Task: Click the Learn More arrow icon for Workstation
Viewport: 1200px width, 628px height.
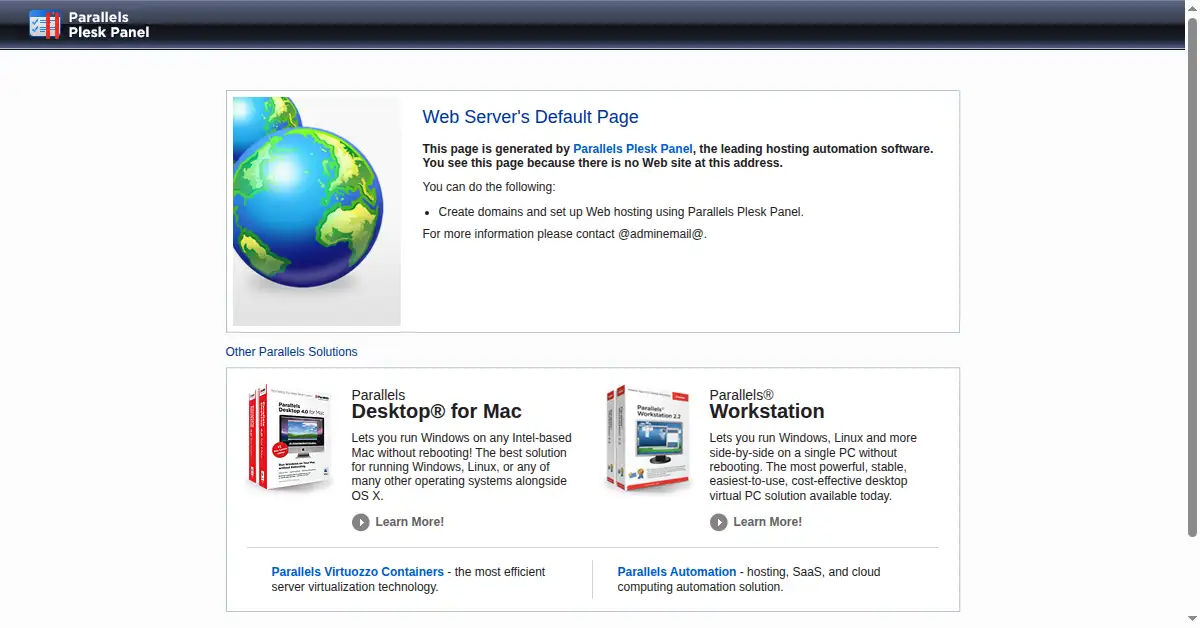Action: click(719, 522)
